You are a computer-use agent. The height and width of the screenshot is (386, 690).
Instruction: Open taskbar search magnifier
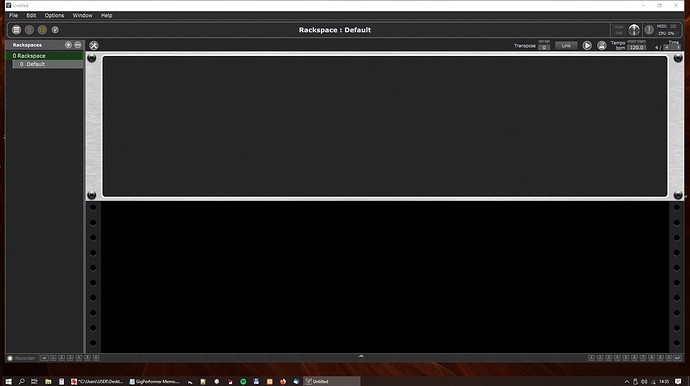tap(21, 382)
